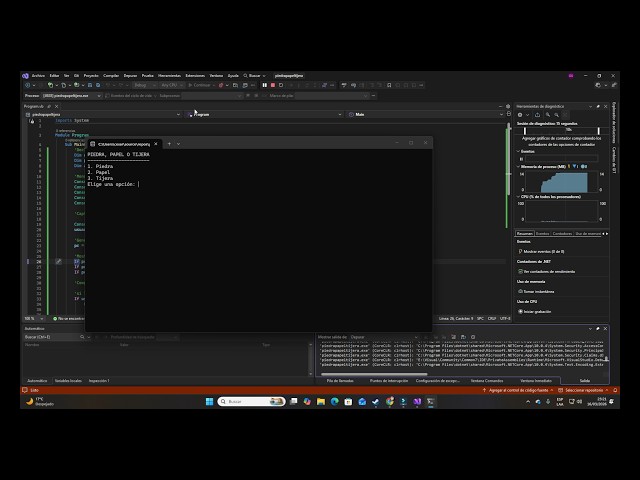Click the Continuar debug button
640x480 pixels.
(x=200, y=85)
